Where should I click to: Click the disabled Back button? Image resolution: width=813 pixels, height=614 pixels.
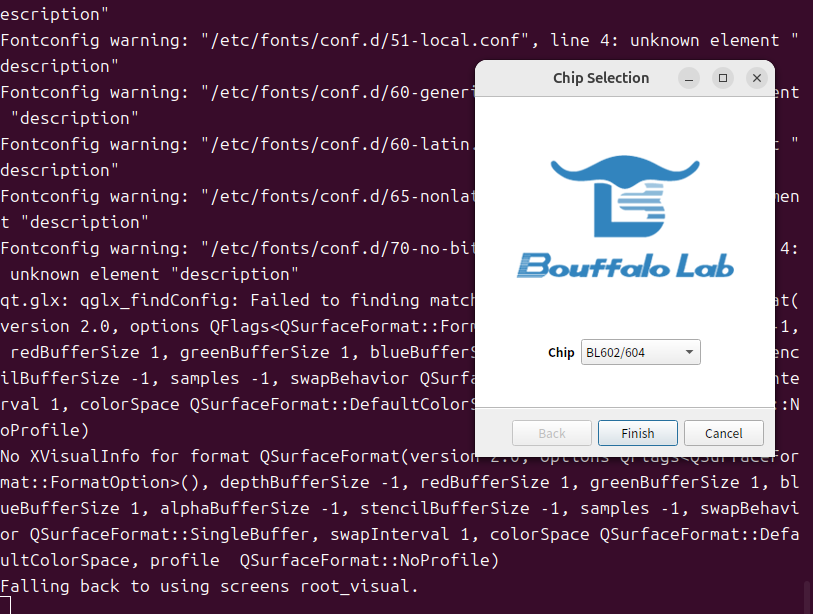pyautogui.click(x=552, y=433)
